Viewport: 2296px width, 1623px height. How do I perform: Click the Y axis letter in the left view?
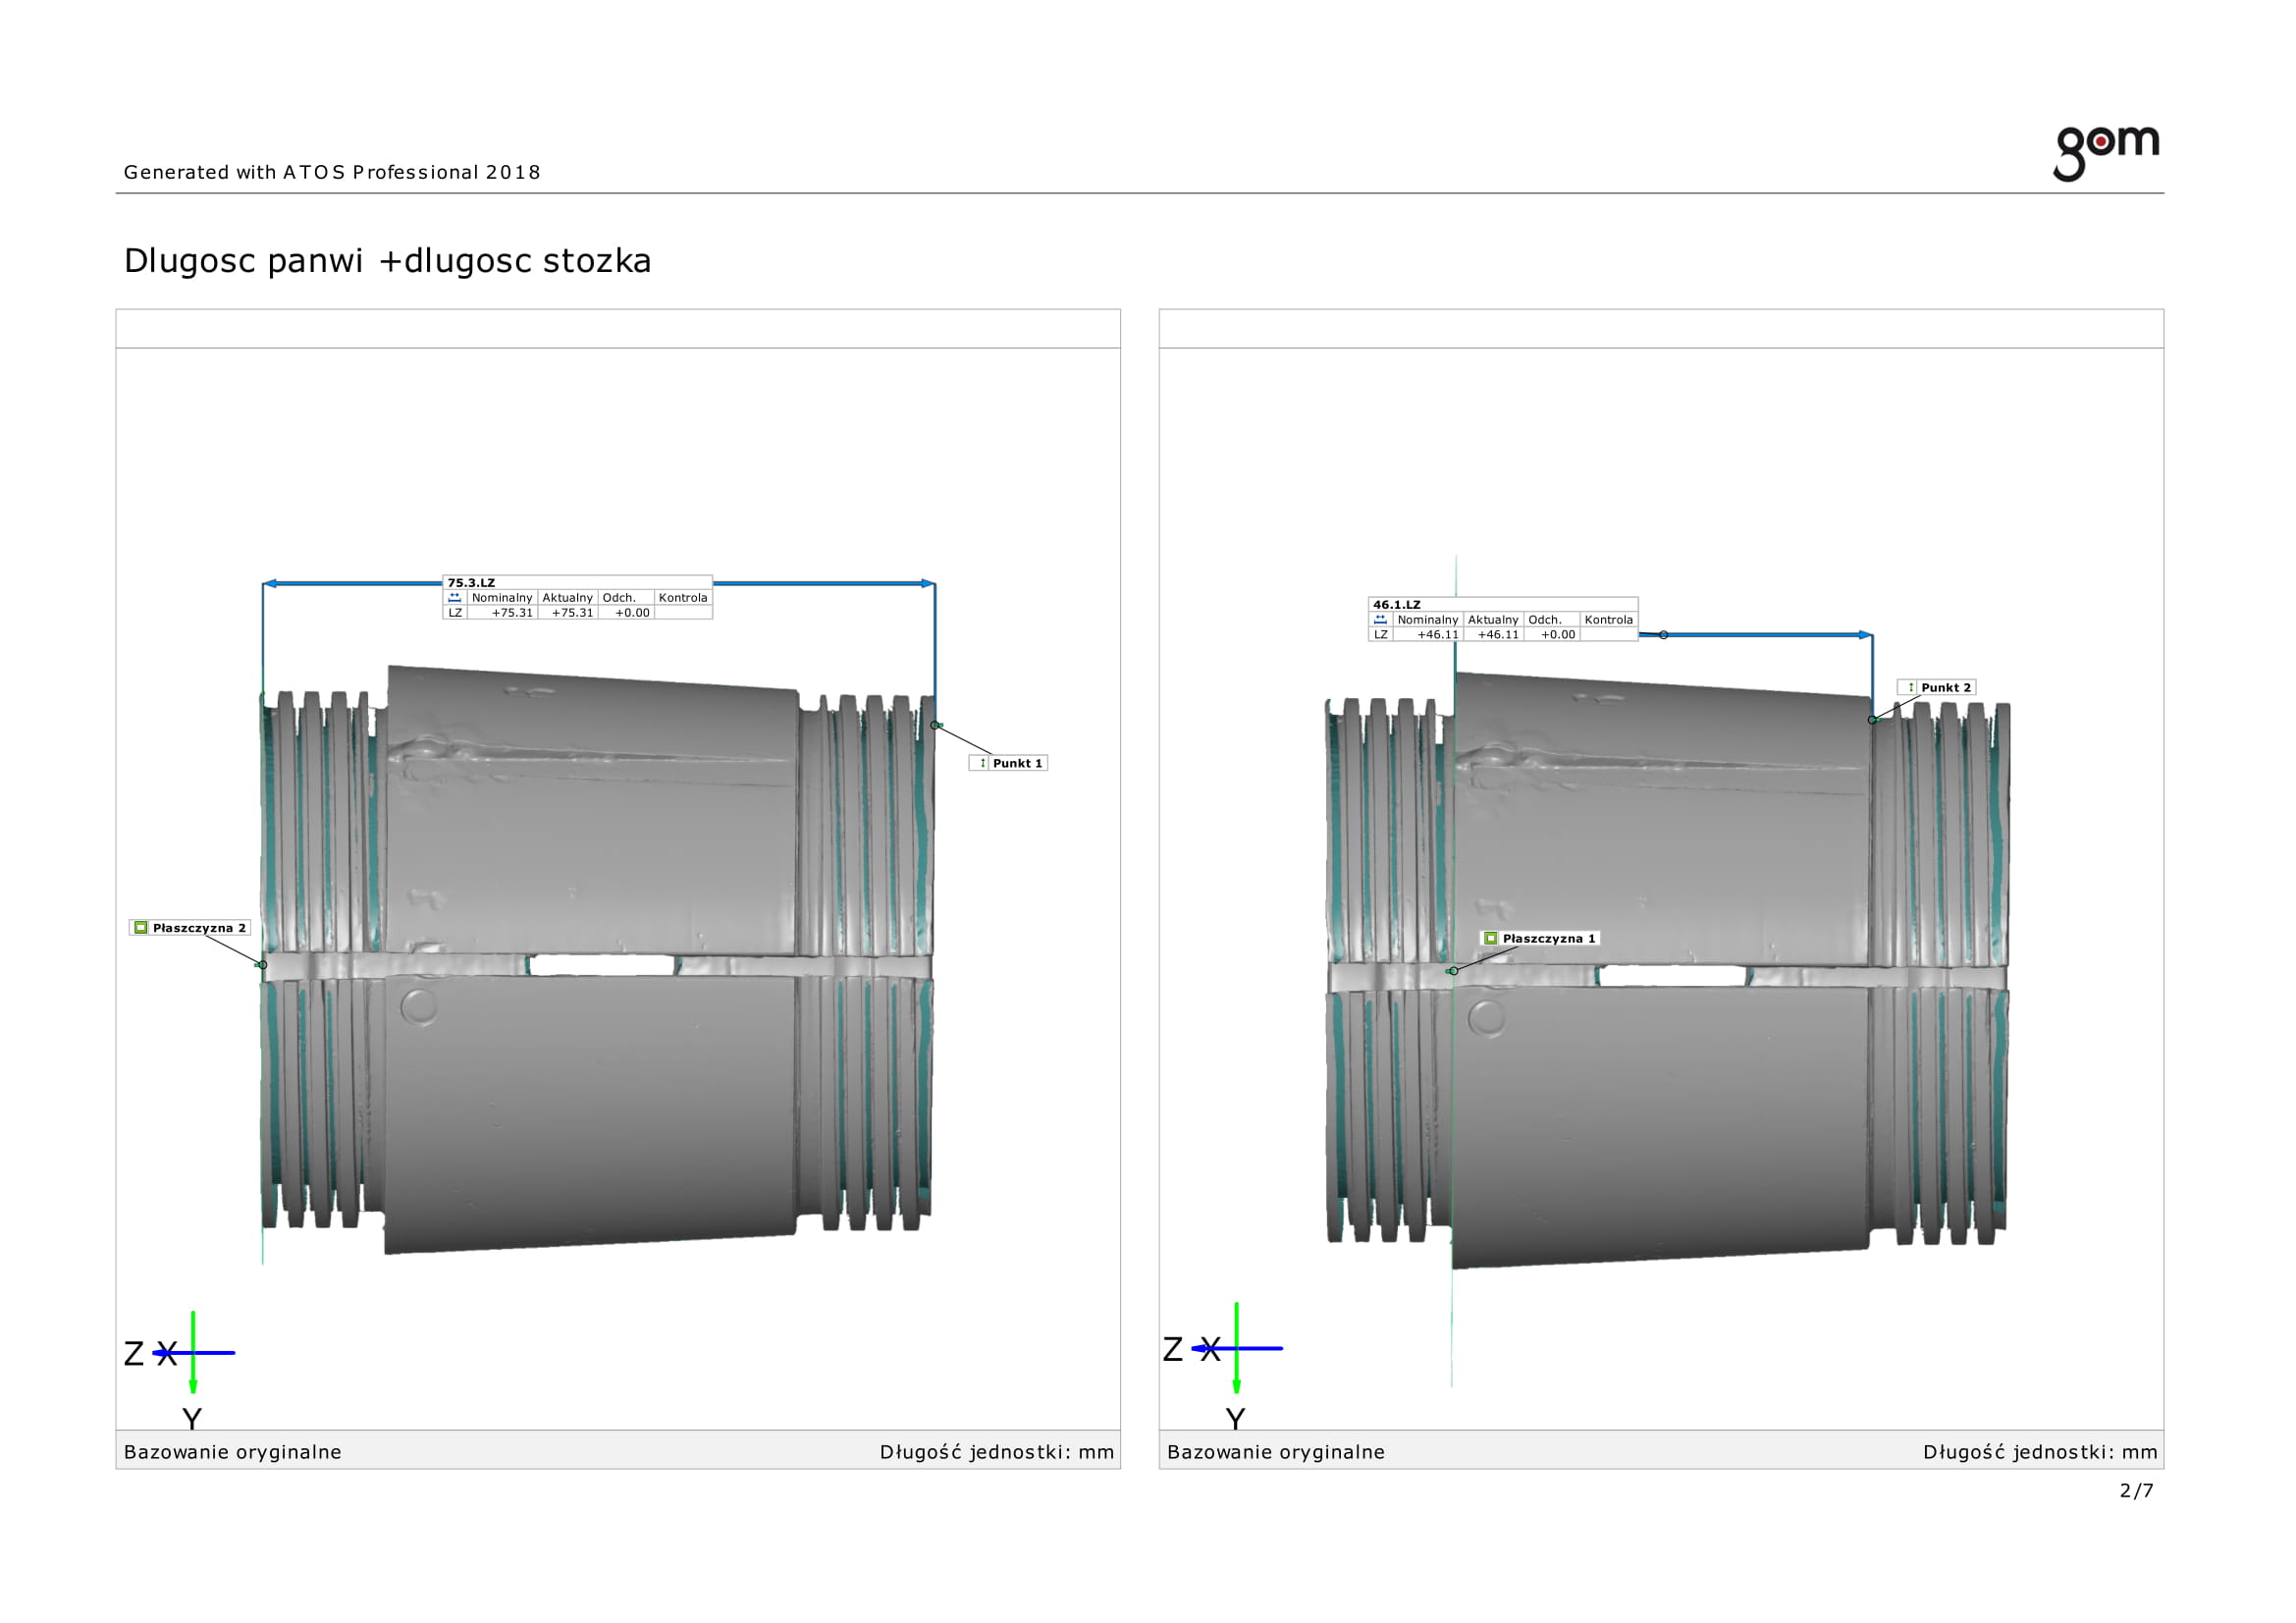pyautogui.click(x=192, y=1419)
